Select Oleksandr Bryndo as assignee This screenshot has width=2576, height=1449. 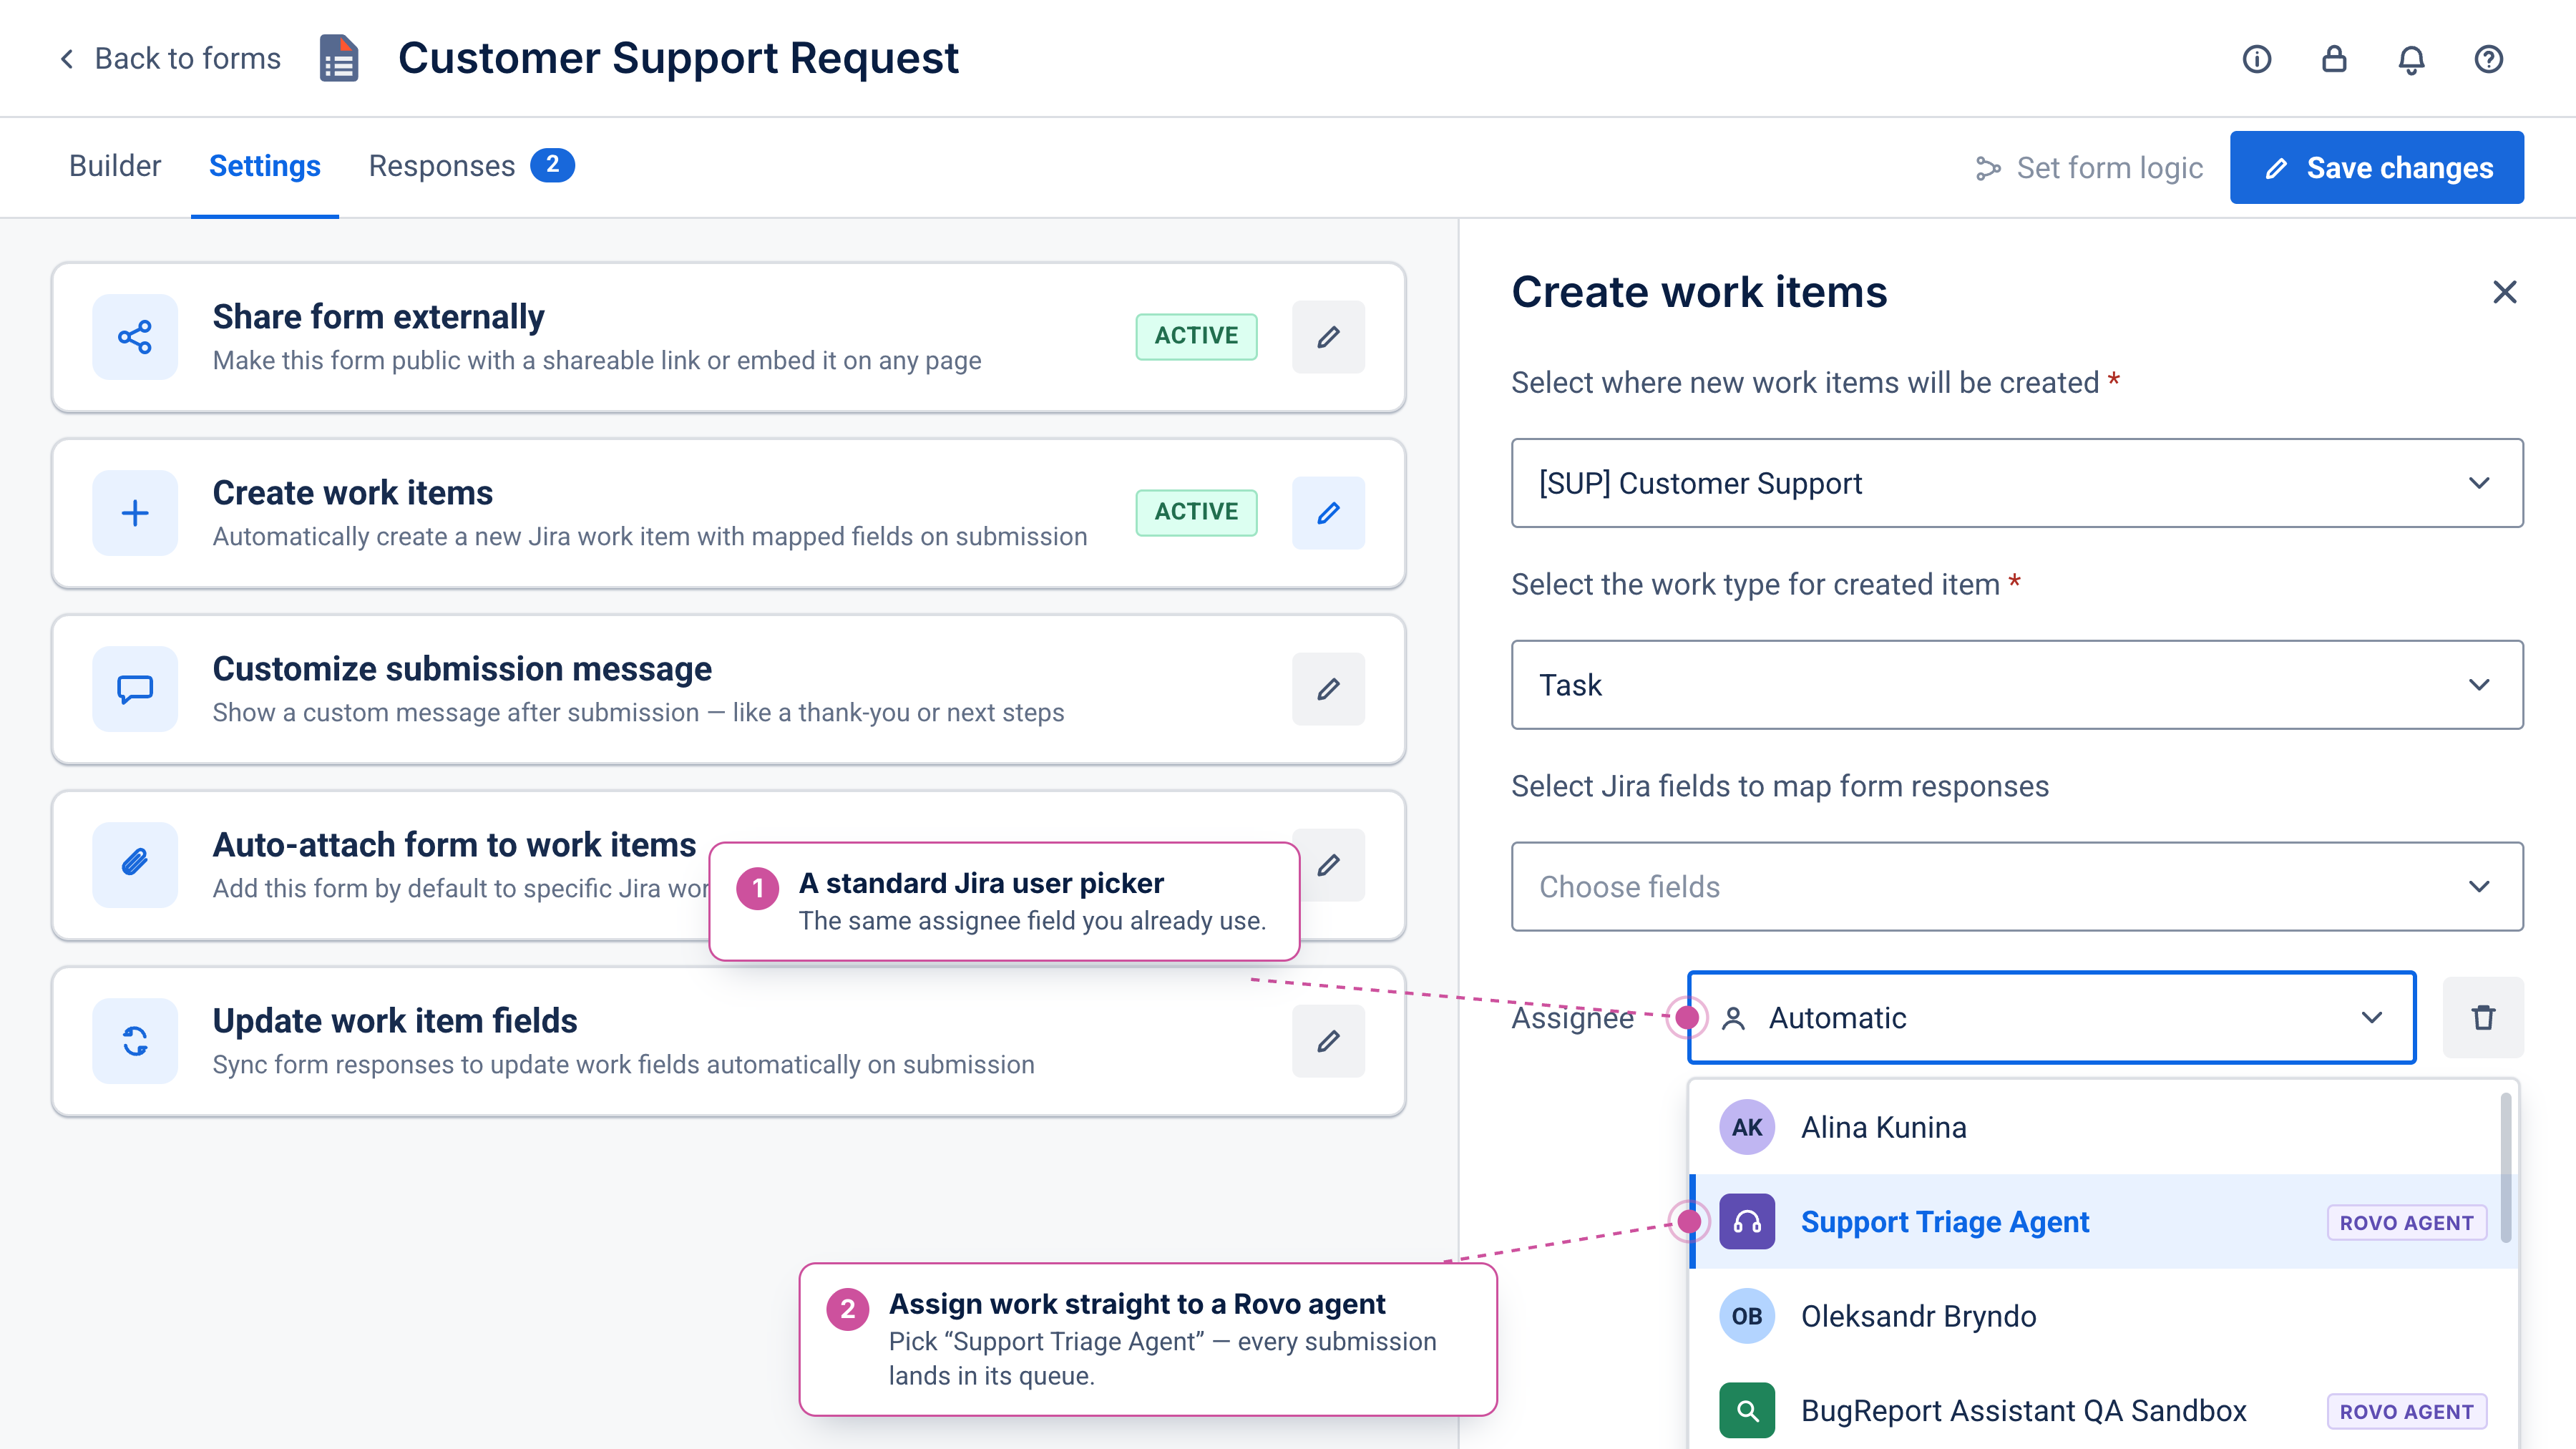coord(2103,1316)
